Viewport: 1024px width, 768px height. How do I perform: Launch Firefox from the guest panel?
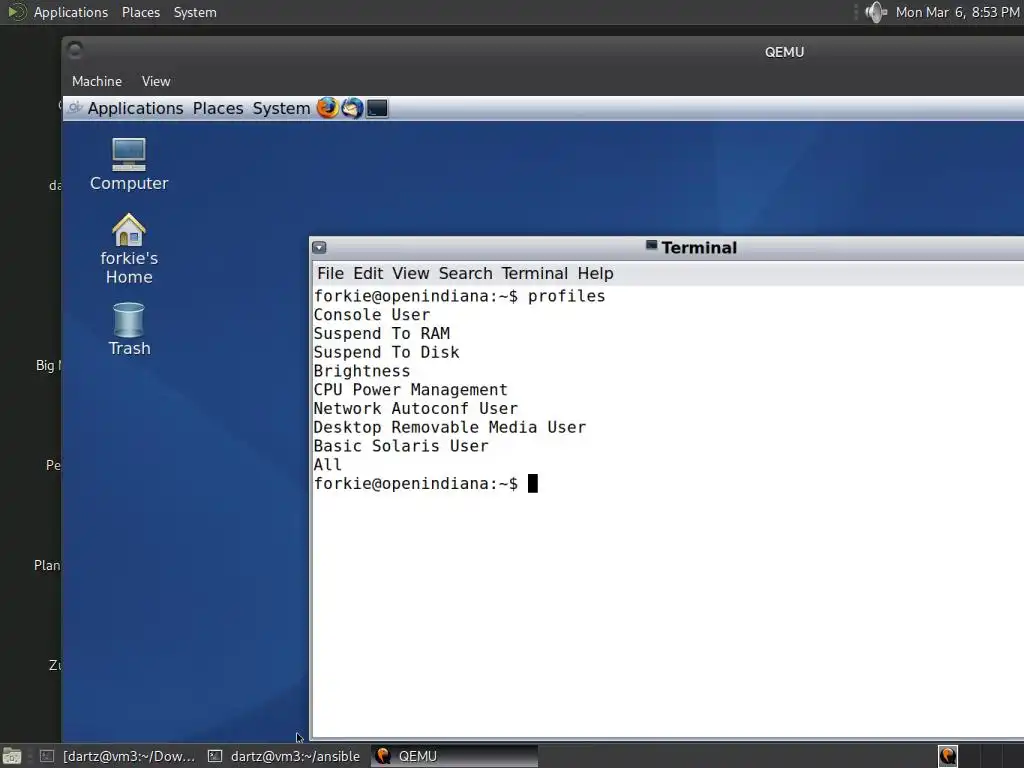tap(328, 108)
